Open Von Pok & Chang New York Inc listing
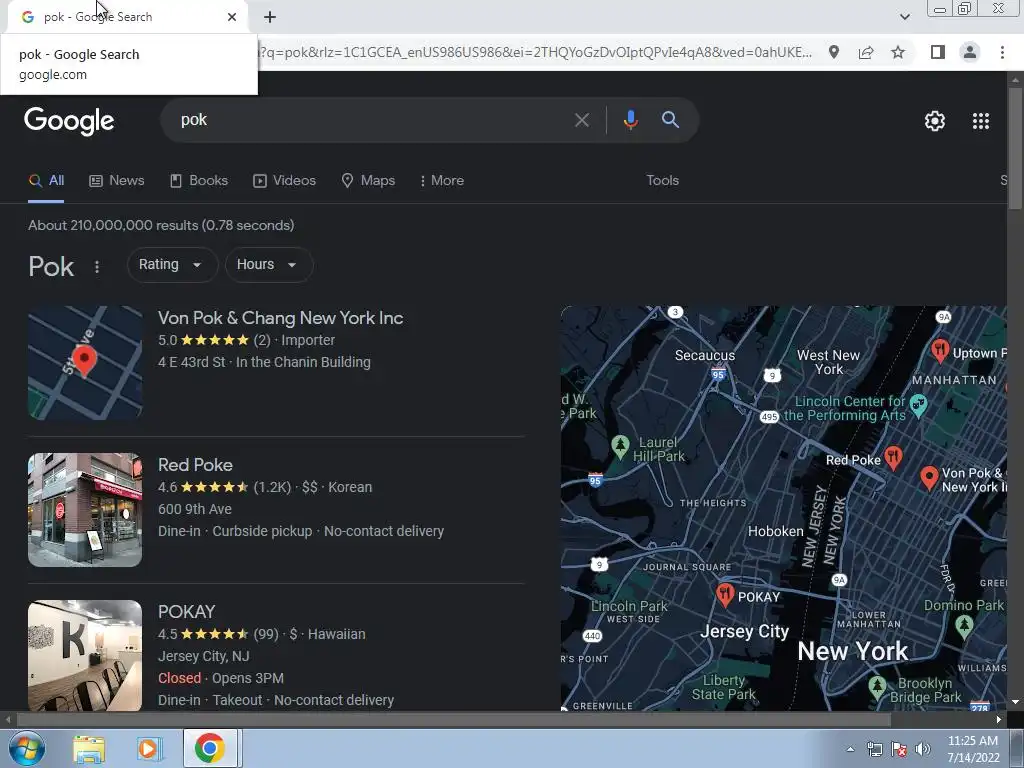Screen dimensions: 1024x768 (x=280, y=318)
